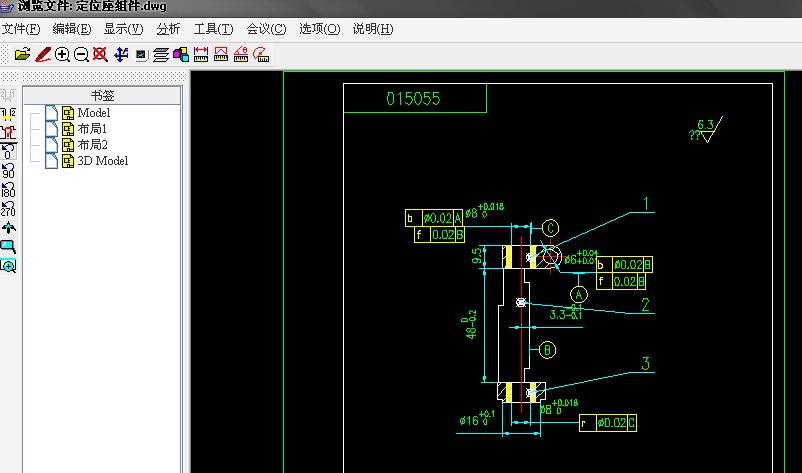The width and height of the screenshot is (802, 473).
Task: Click the yellow file icon beside 布局1
Action: pyautogui.click(x=68, y=128)
